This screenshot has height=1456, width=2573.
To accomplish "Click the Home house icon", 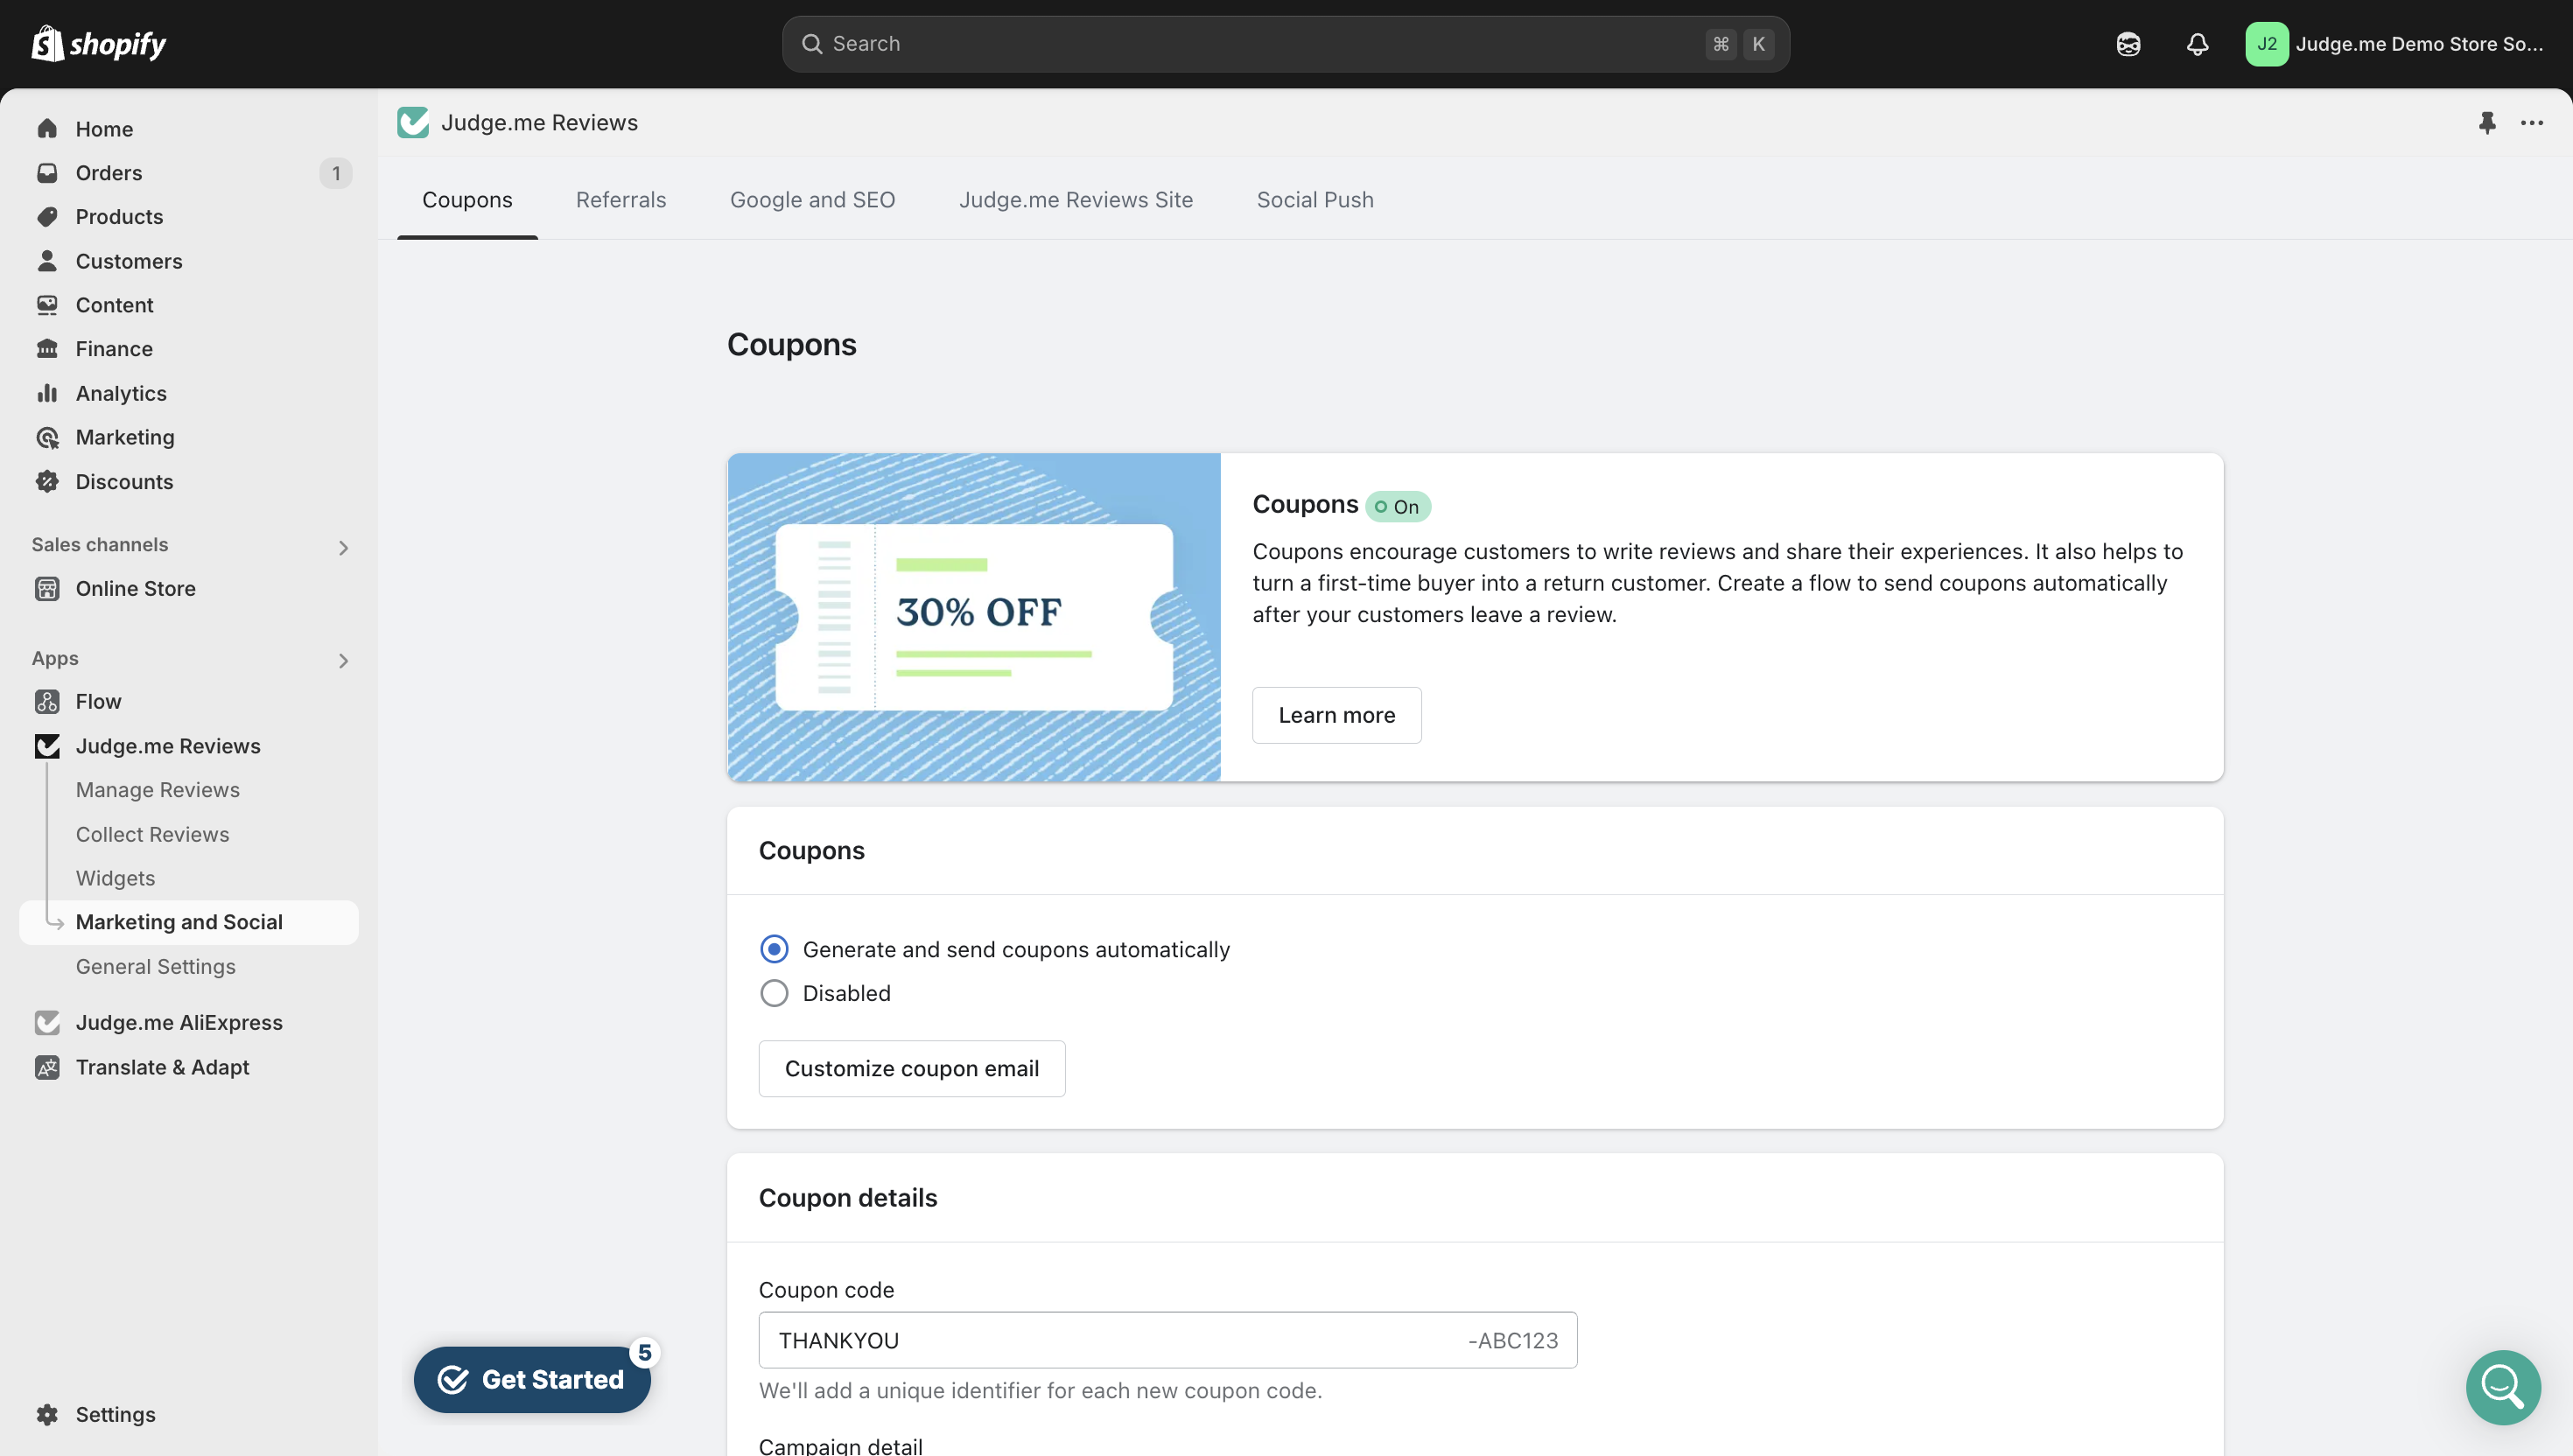I will point(47,129).
